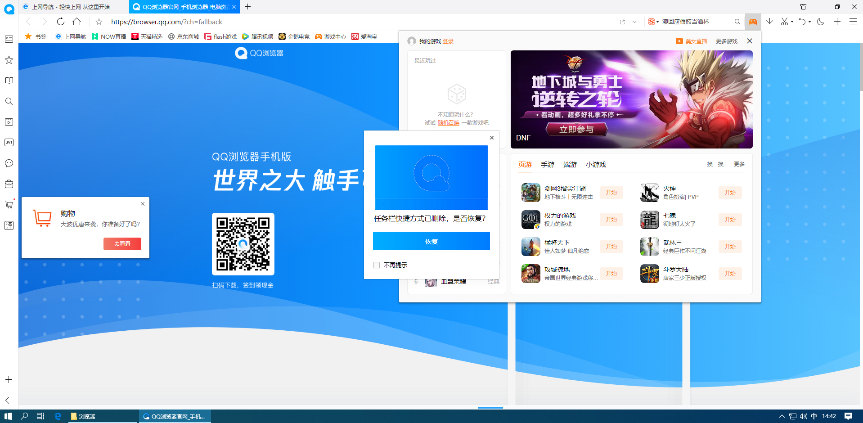Click the QR code image
The height and width of the screenshot is (423, 863).
click(x=243, y=244)
